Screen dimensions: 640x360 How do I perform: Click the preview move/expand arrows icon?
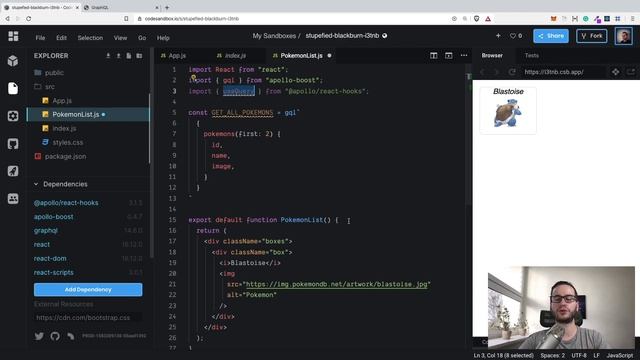point(616,72)
